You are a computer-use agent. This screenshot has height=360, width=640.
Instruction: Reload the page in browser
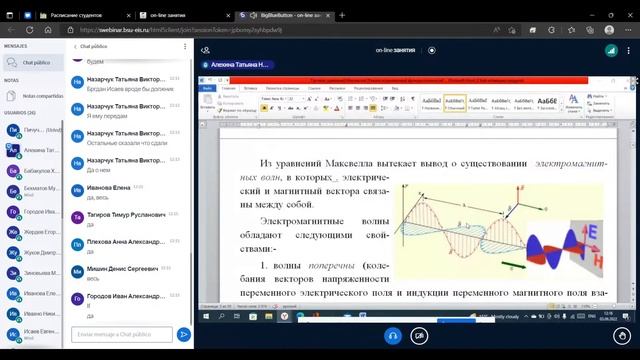pos(29,30)
